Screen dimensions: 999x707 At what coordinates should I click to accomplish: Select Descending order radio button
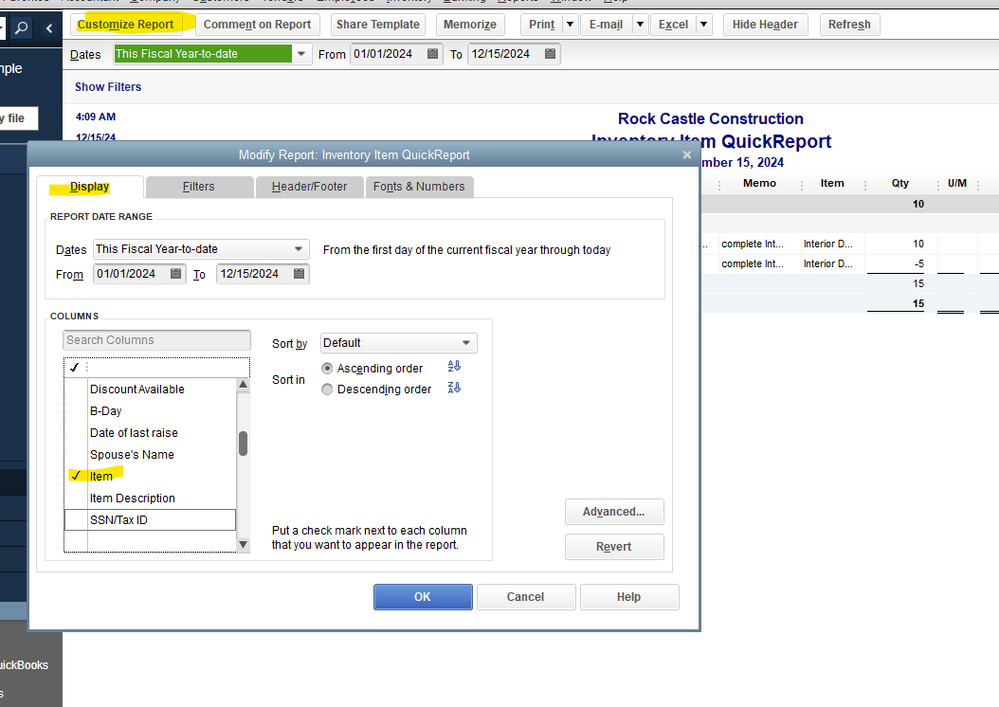(x=327, y=389)
